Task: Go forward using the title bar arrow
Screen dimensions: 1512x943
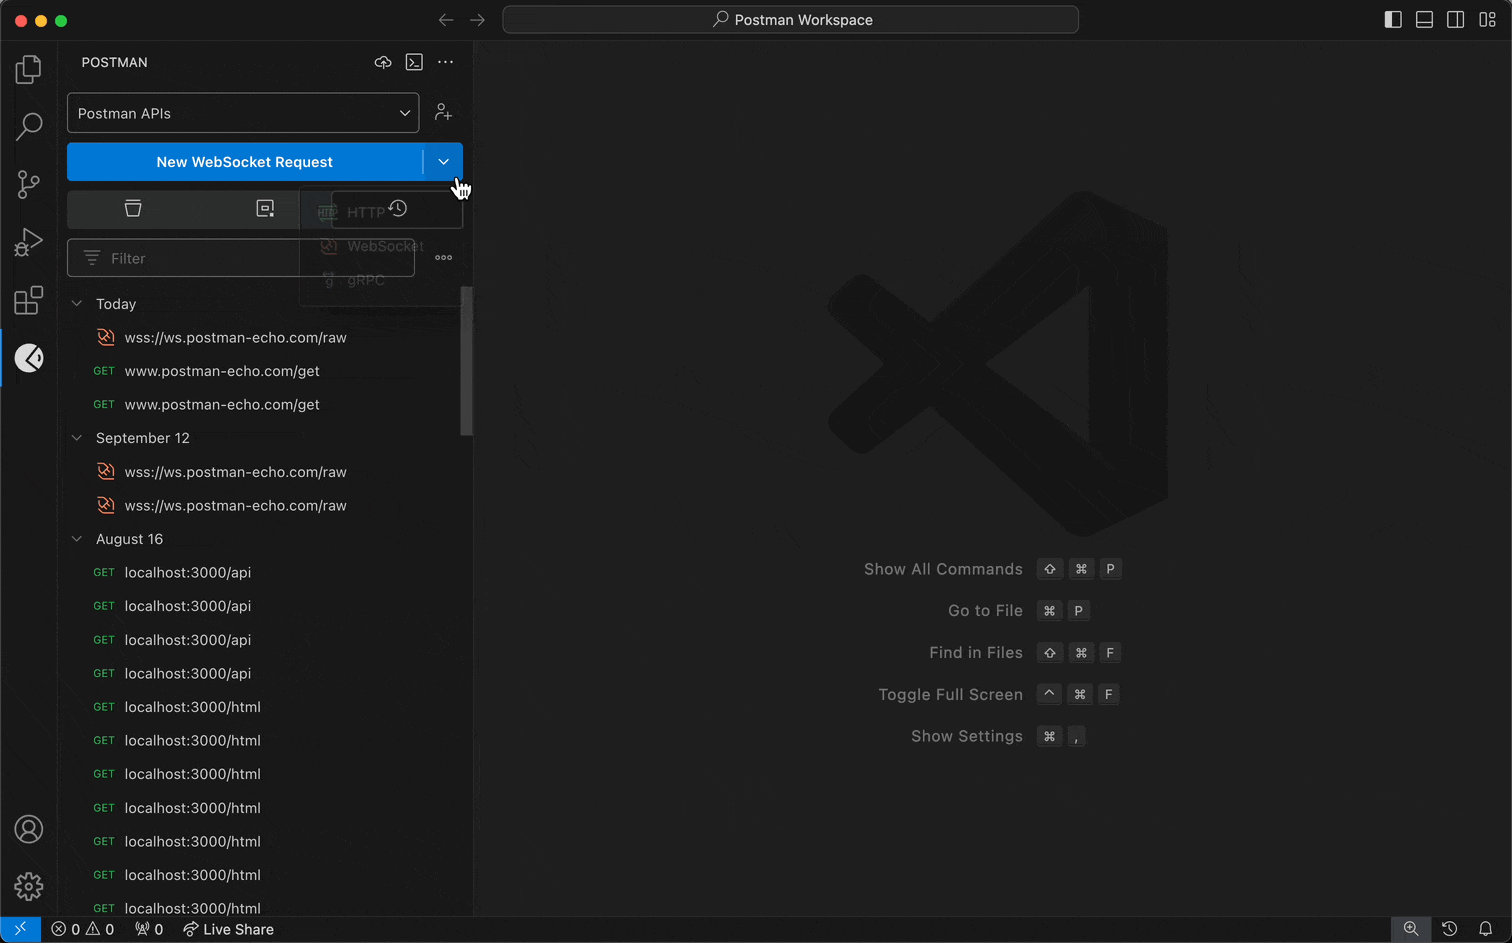Action: [478, 20]
